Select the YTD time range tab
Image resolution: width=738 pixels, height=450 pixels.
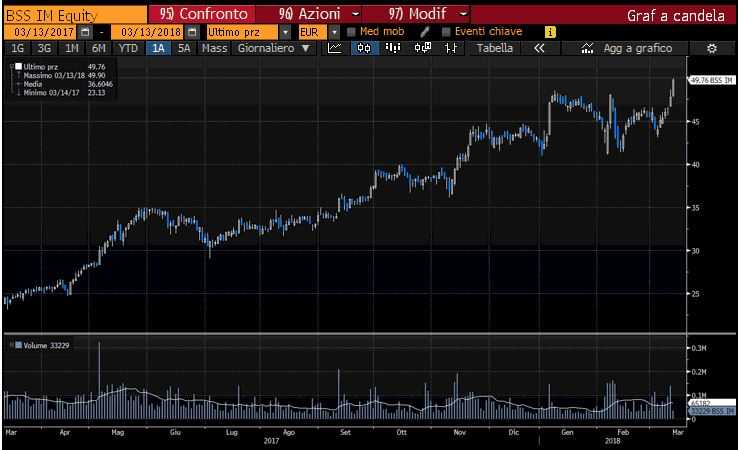click(x=128, y=48)
